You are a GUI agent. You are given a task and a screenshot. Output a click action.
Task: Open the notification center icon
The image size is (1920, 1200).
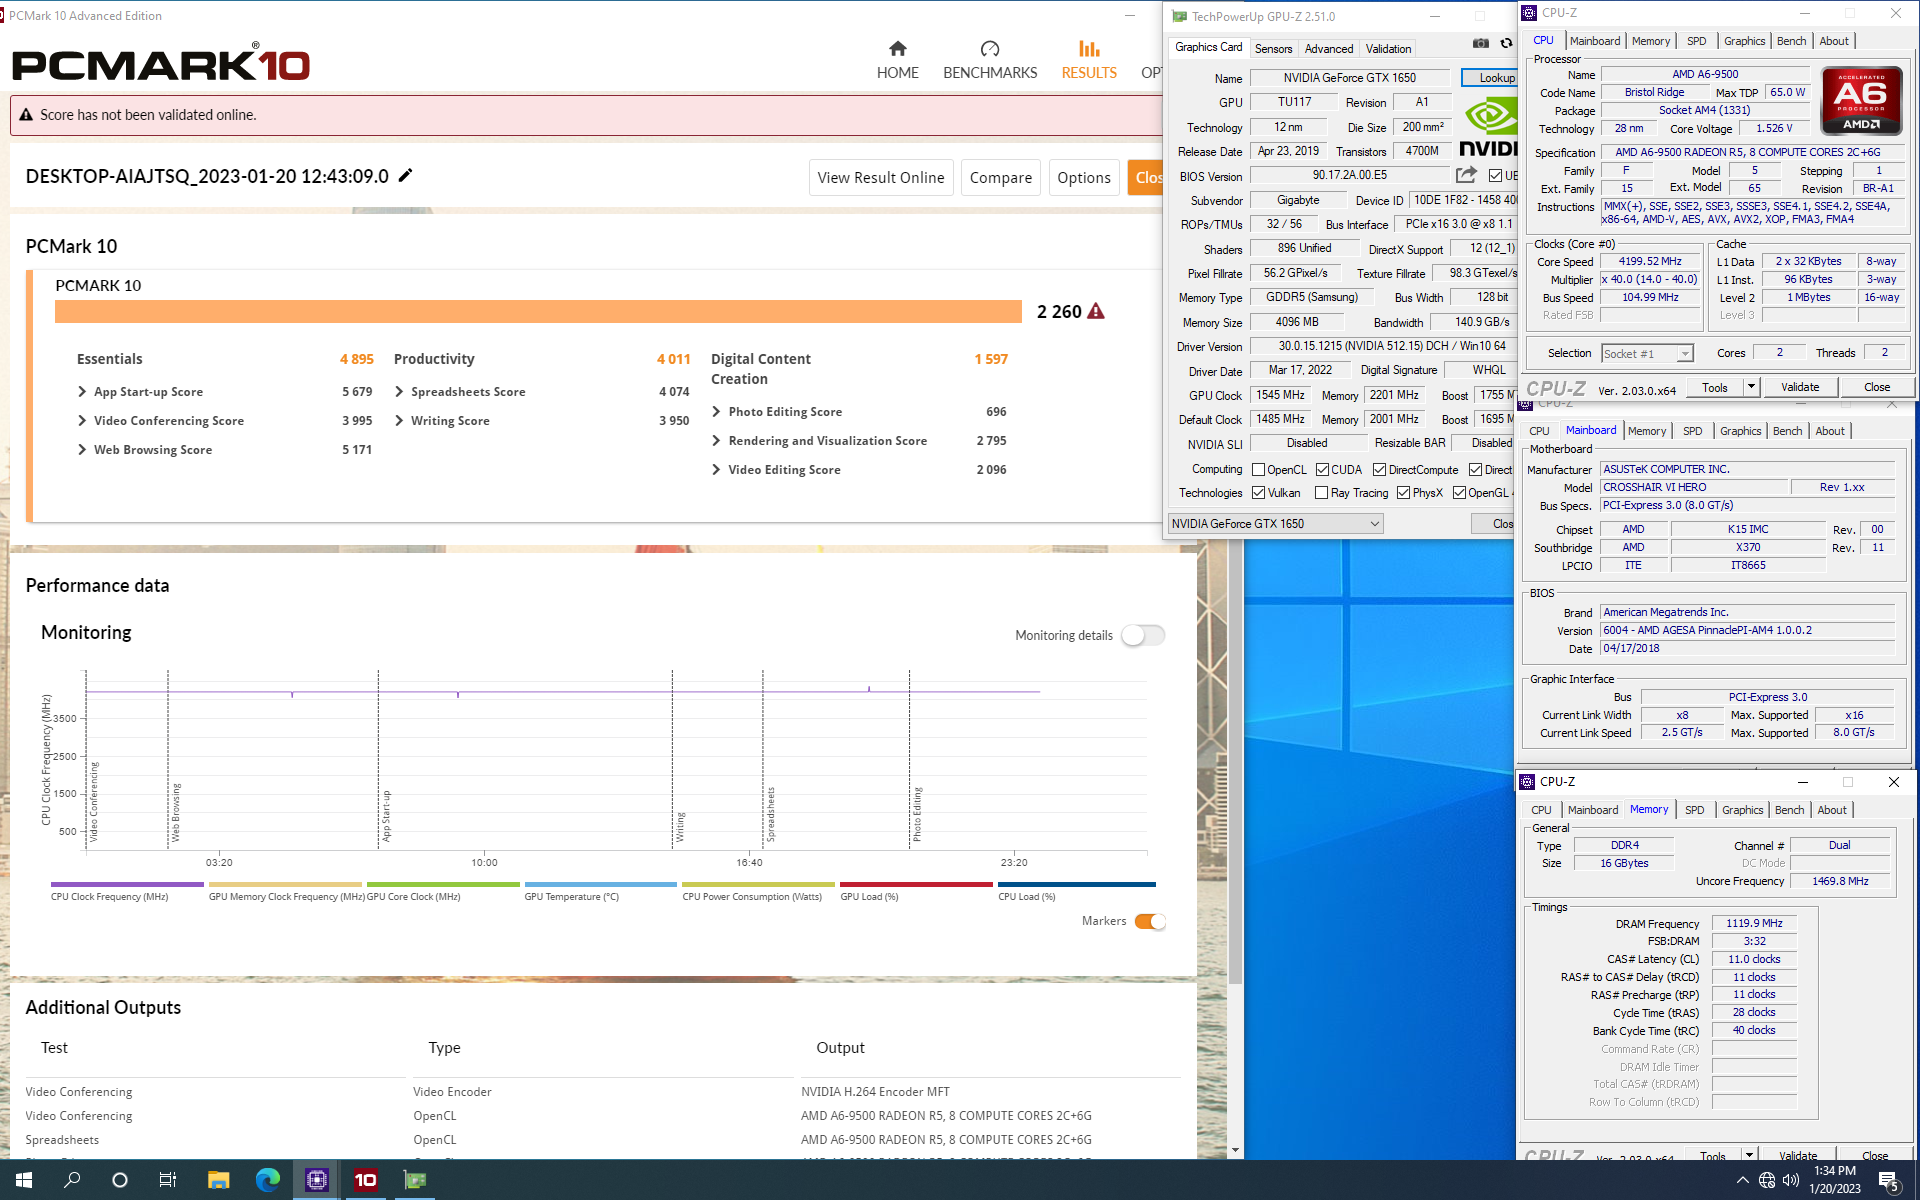1888,1181
